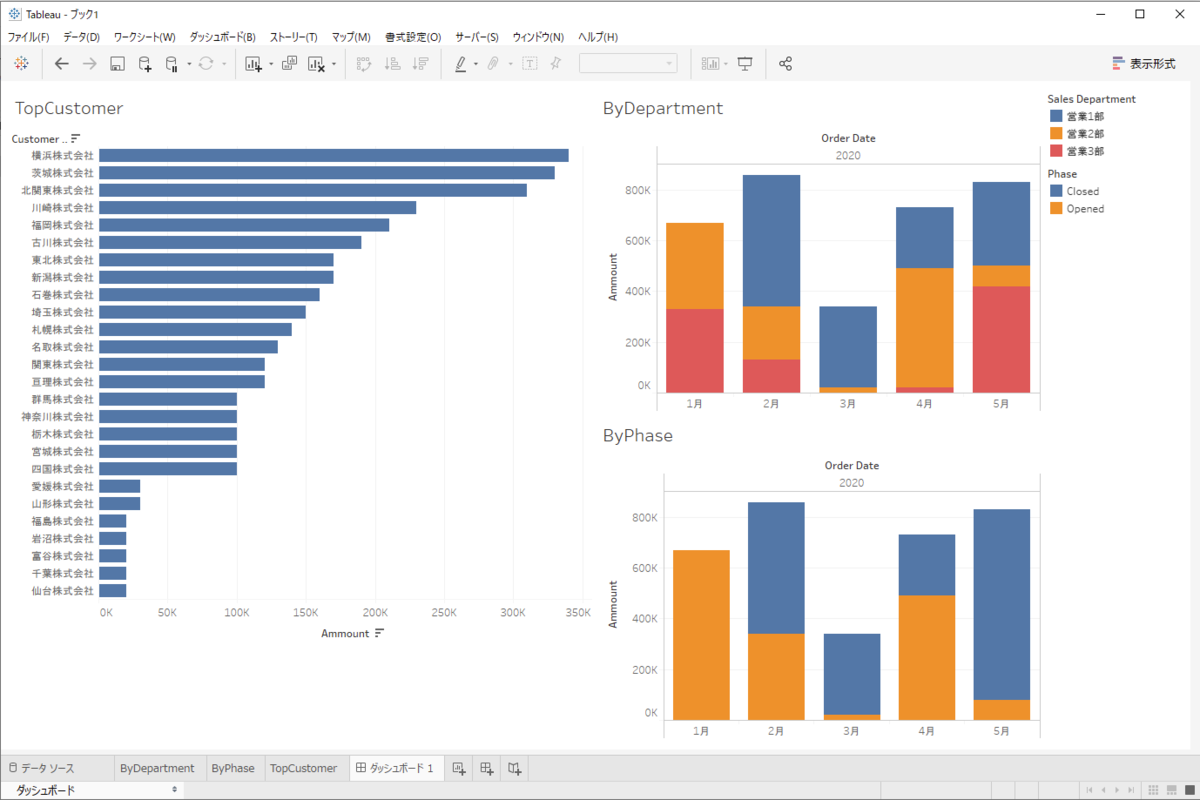Share the workbook with others
The image size is (1200, 800).
(785, 64)
